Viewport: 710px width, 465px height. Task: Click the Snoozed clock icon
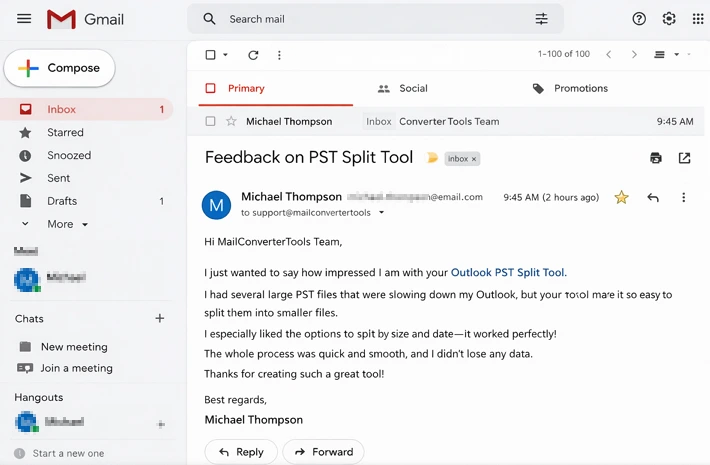(x=25, y=156)
